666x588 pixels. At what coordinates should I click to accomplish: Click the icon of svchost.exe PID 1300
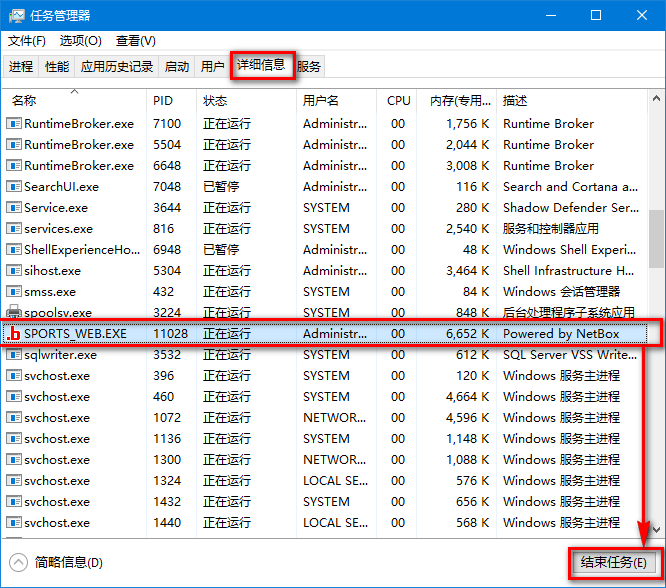pyautogui.click(x=14, y=459)
